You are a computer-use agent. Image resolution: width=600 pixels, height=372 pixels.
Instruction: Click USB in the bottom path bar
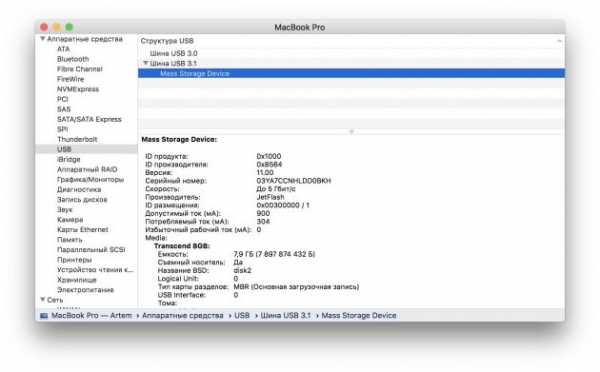point(242,316)
